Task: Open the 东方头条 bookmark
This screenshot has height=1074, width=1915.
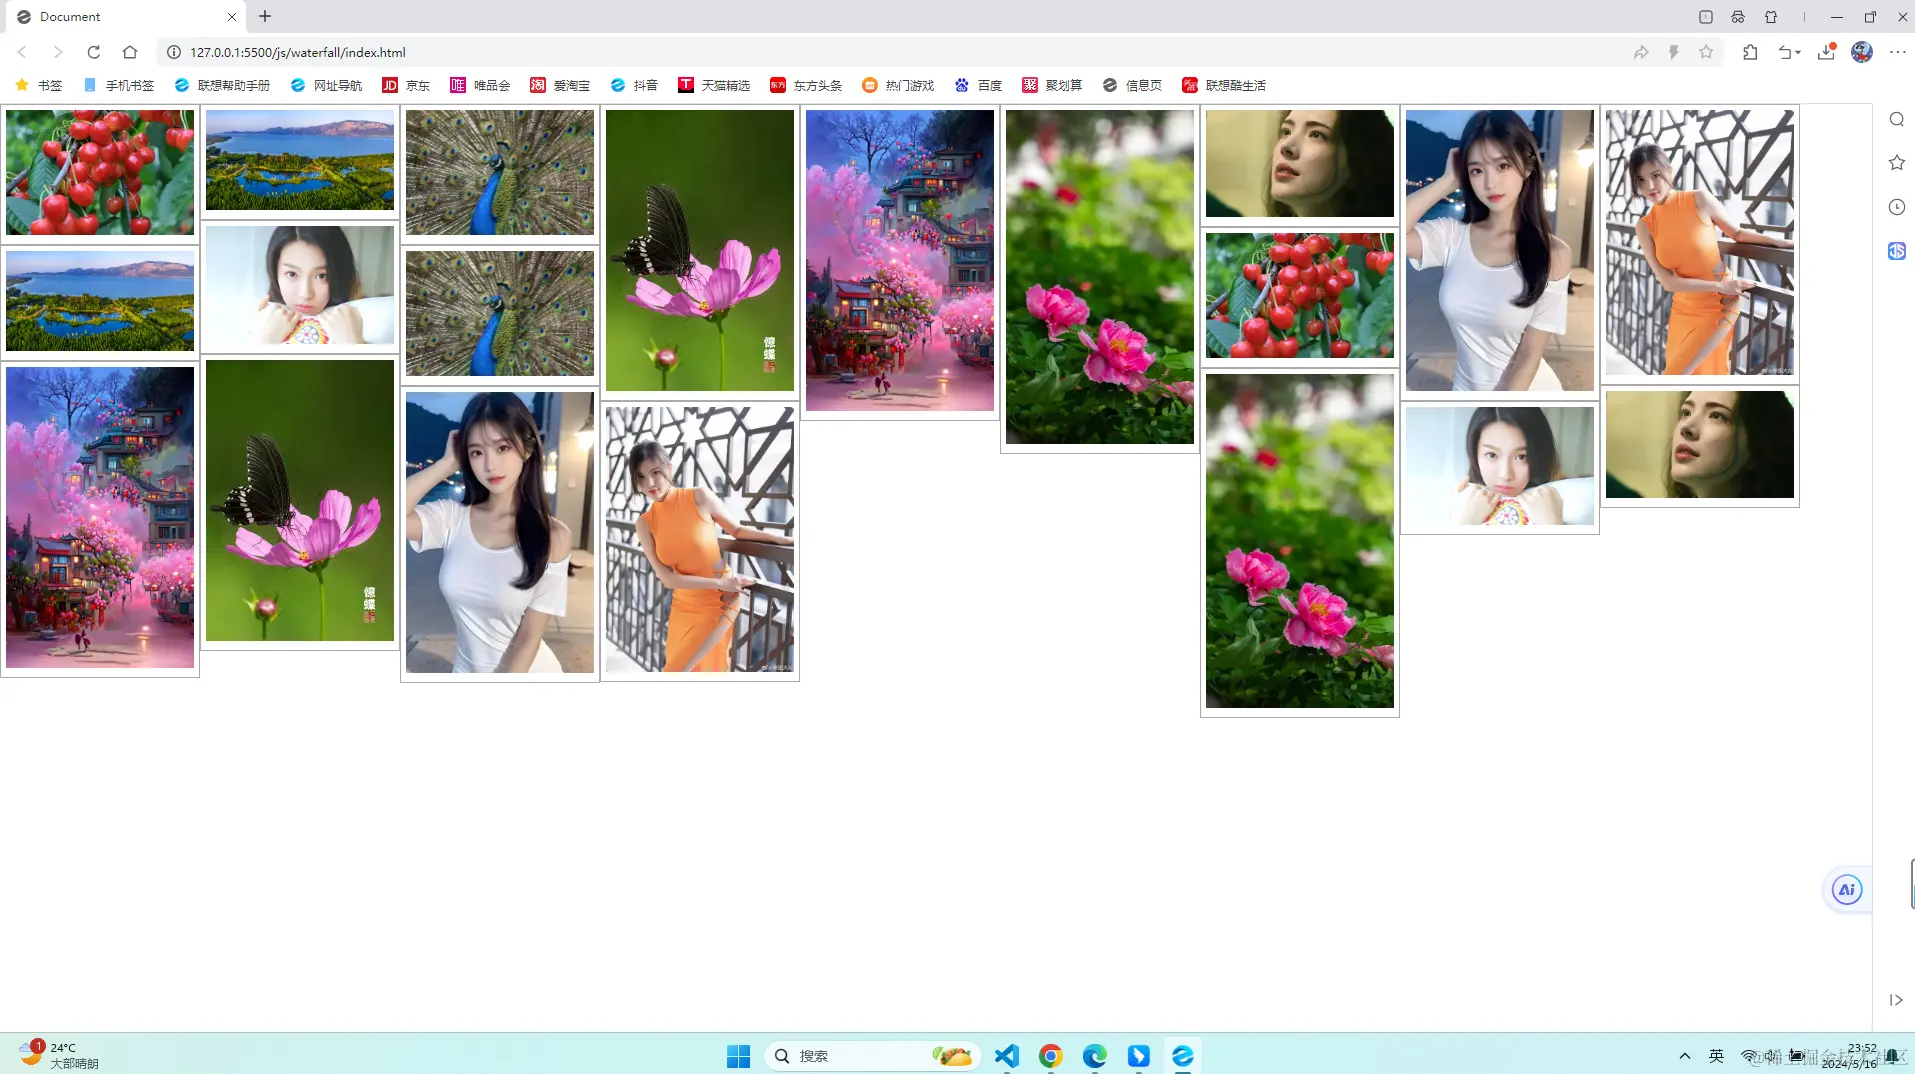Action: tap(806, 85)
